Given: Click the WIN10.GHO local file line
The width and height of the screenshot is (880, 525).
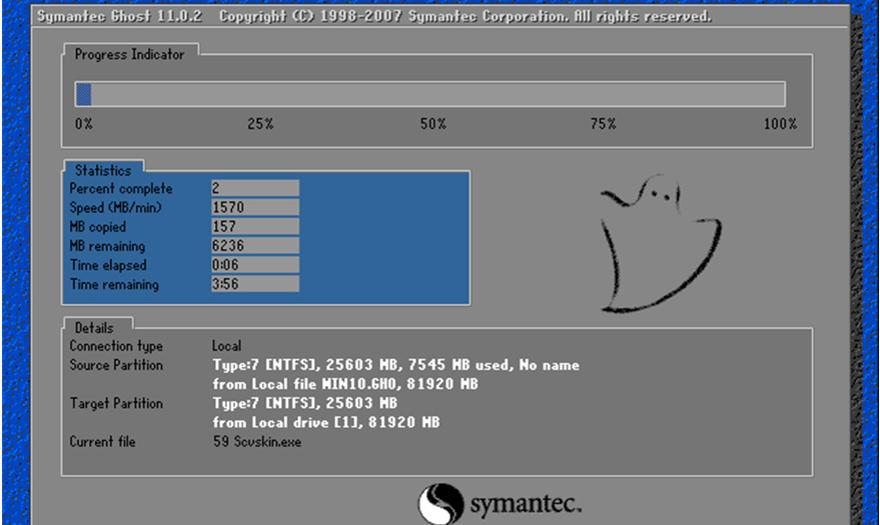Looking at the screenshot, I should click(x=345, y=384).
